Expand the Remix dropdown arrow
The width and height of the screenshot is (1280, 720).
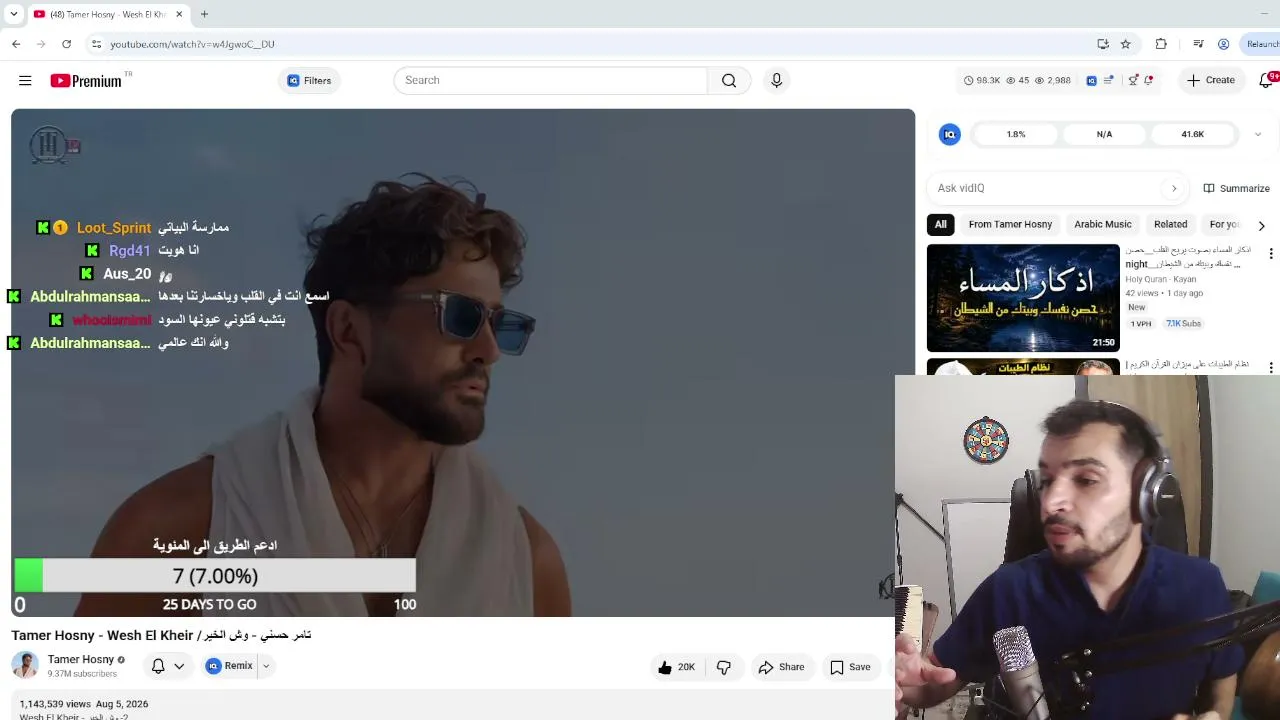pyautogui.click(x=266, y=666)
